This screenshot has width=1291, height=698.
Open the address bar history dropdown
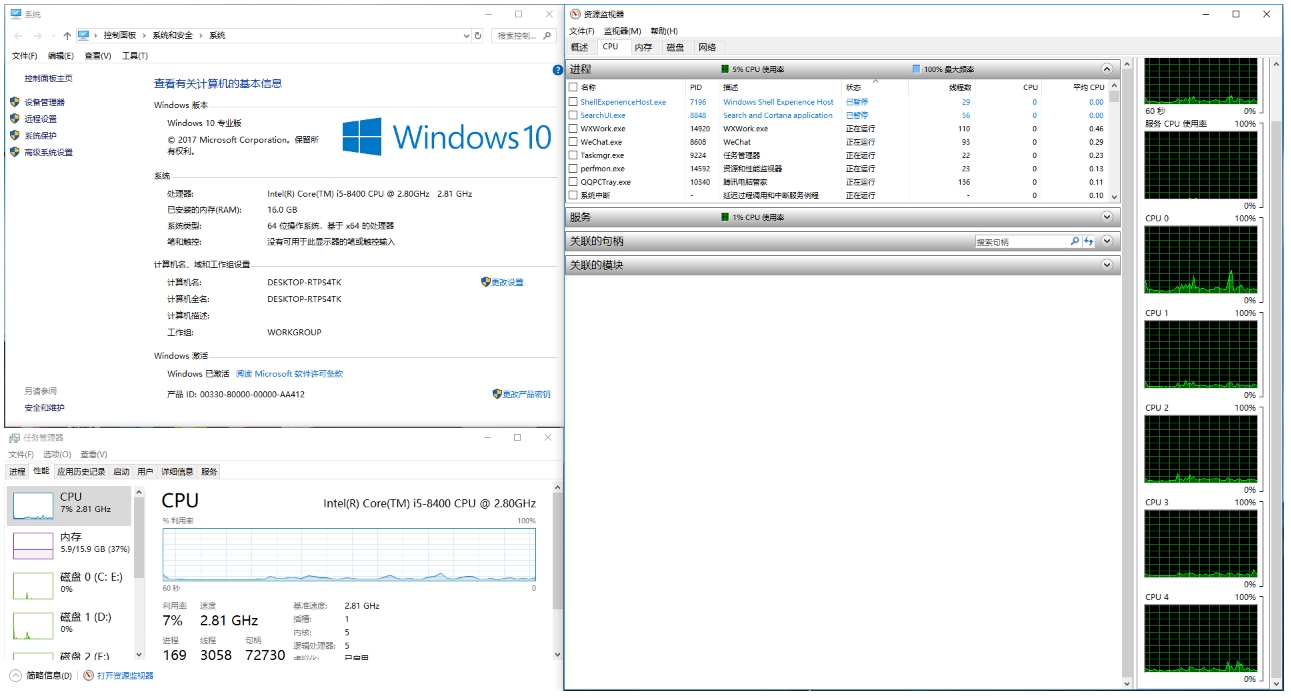(x=466, y=35)
